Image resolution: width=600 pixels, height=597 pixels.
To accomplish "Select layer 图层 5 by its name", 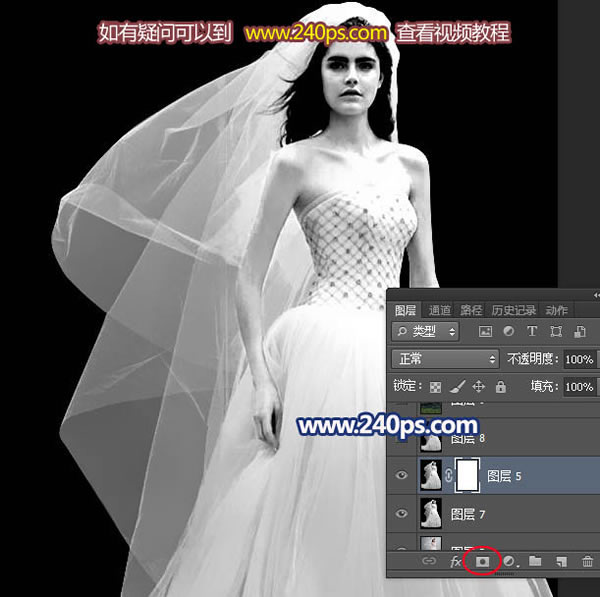I will click(504, 476).
